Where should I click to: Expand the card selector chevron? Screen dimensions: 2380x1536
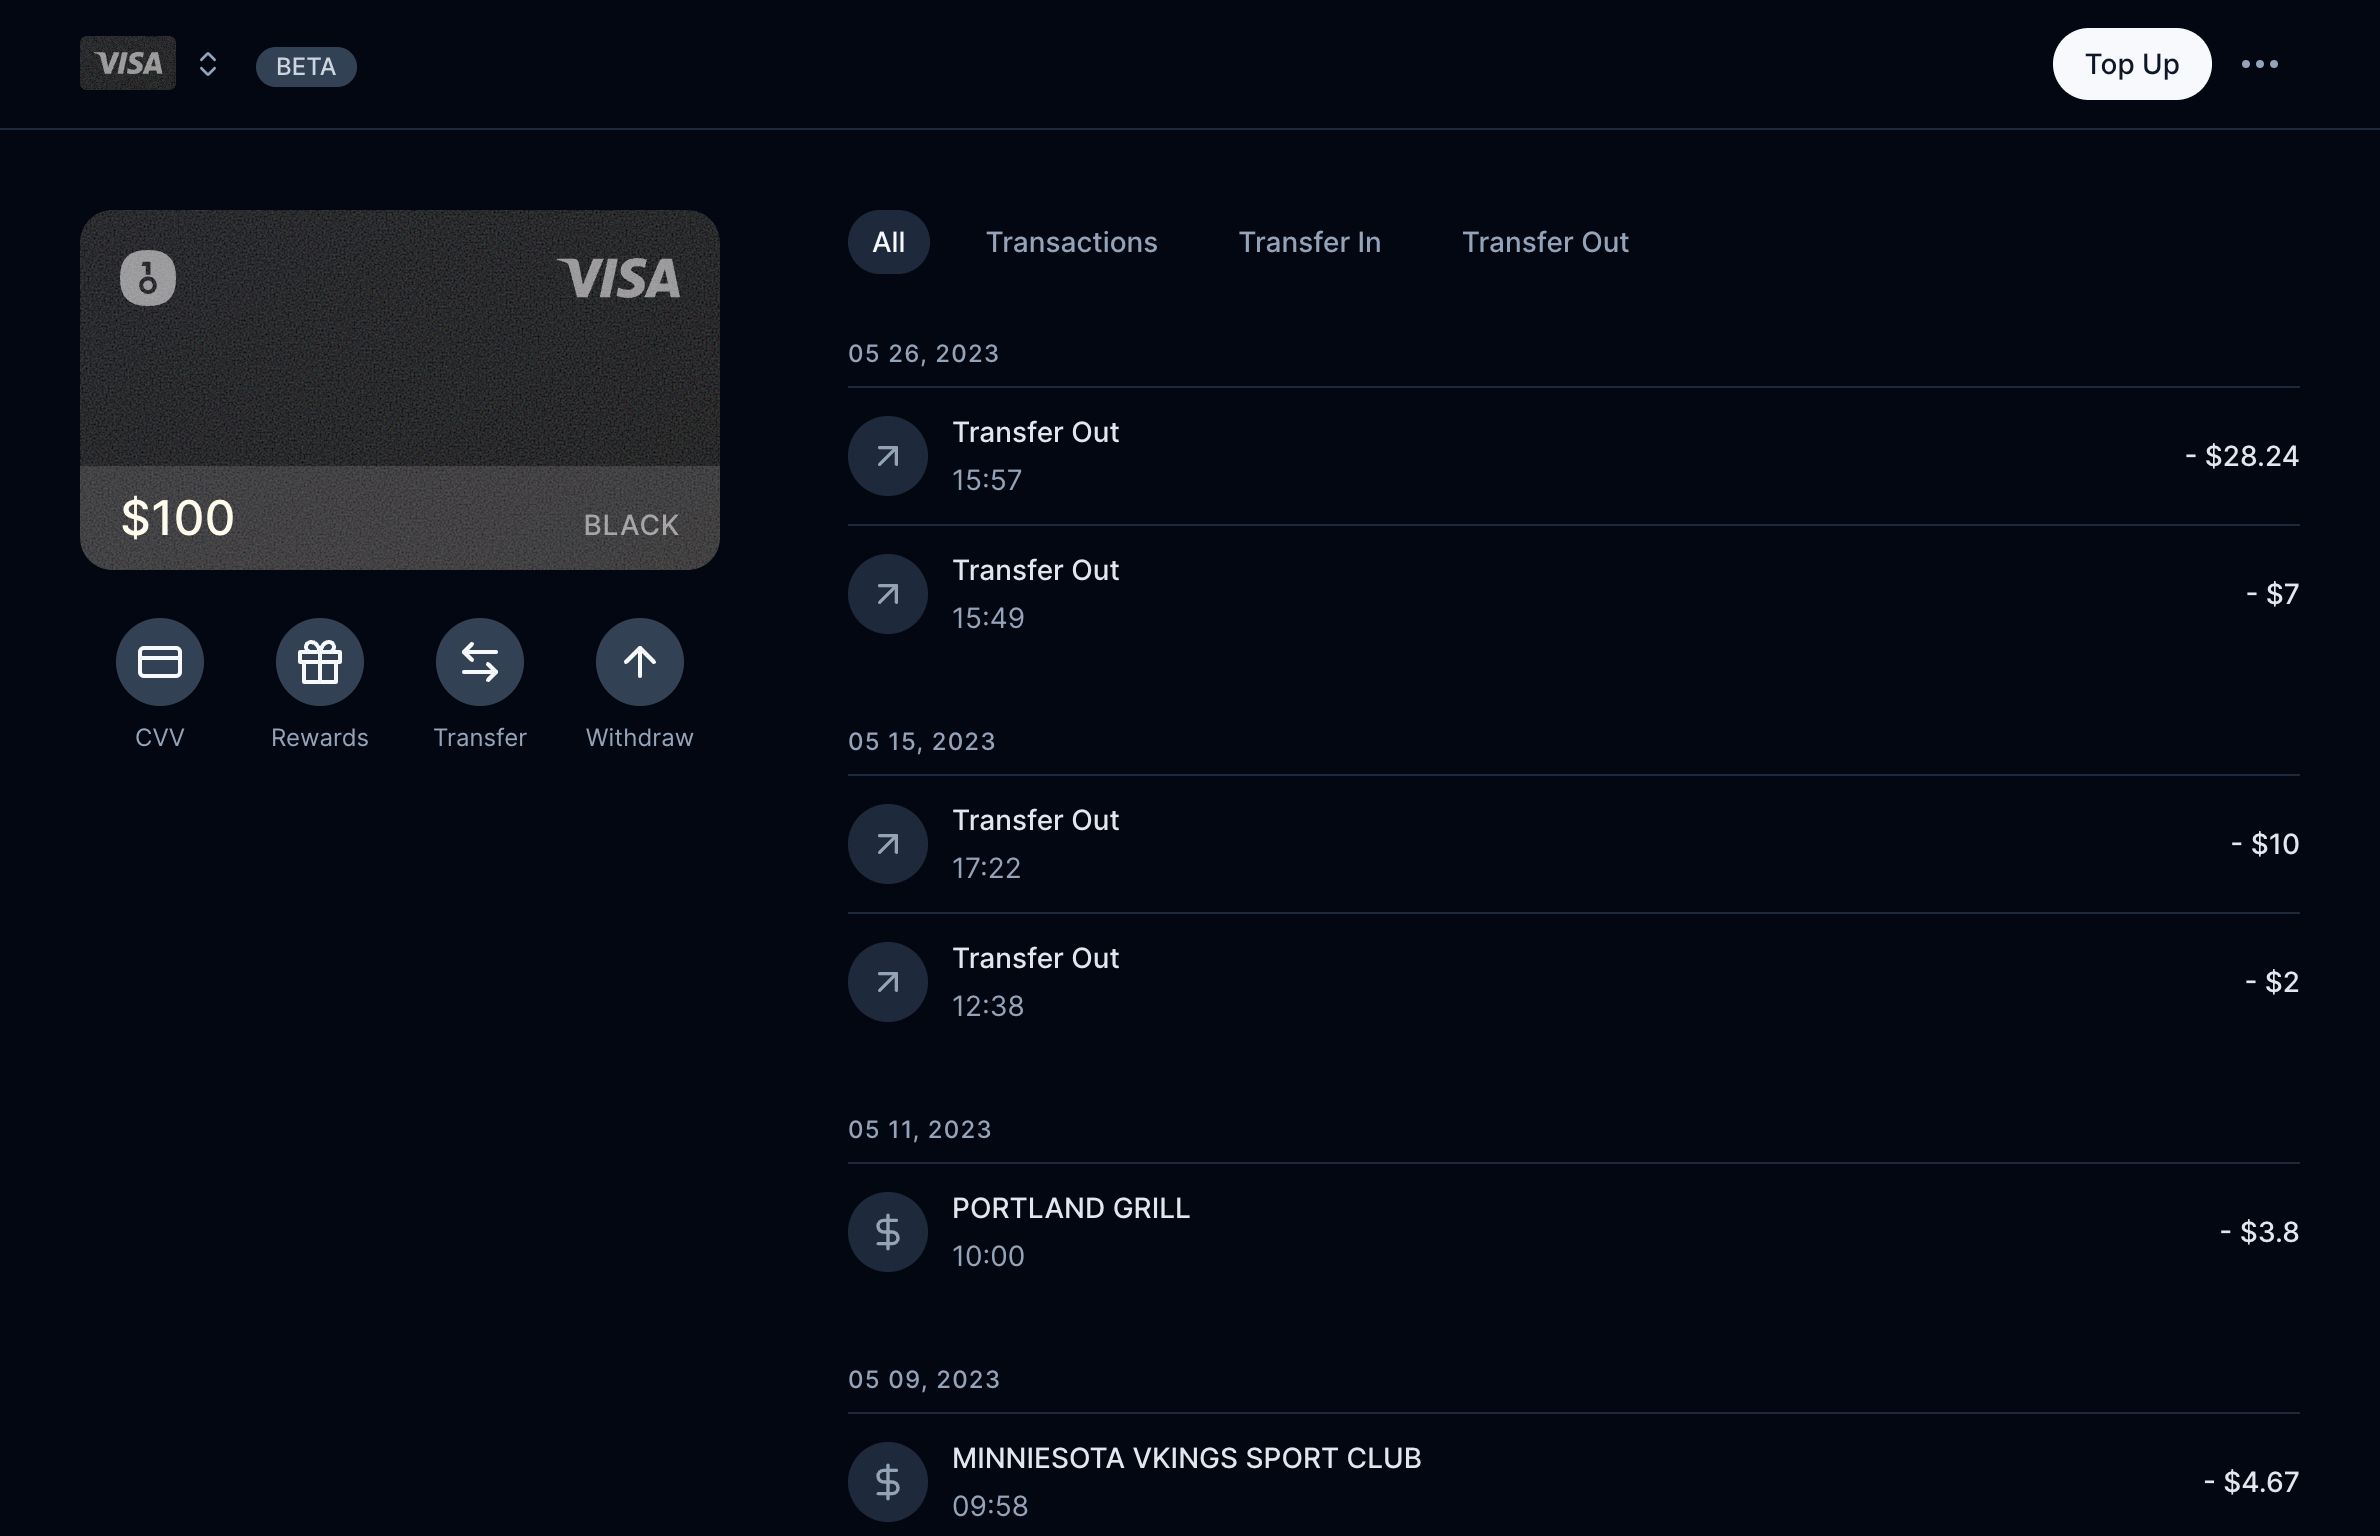click(x=208, y=65)
